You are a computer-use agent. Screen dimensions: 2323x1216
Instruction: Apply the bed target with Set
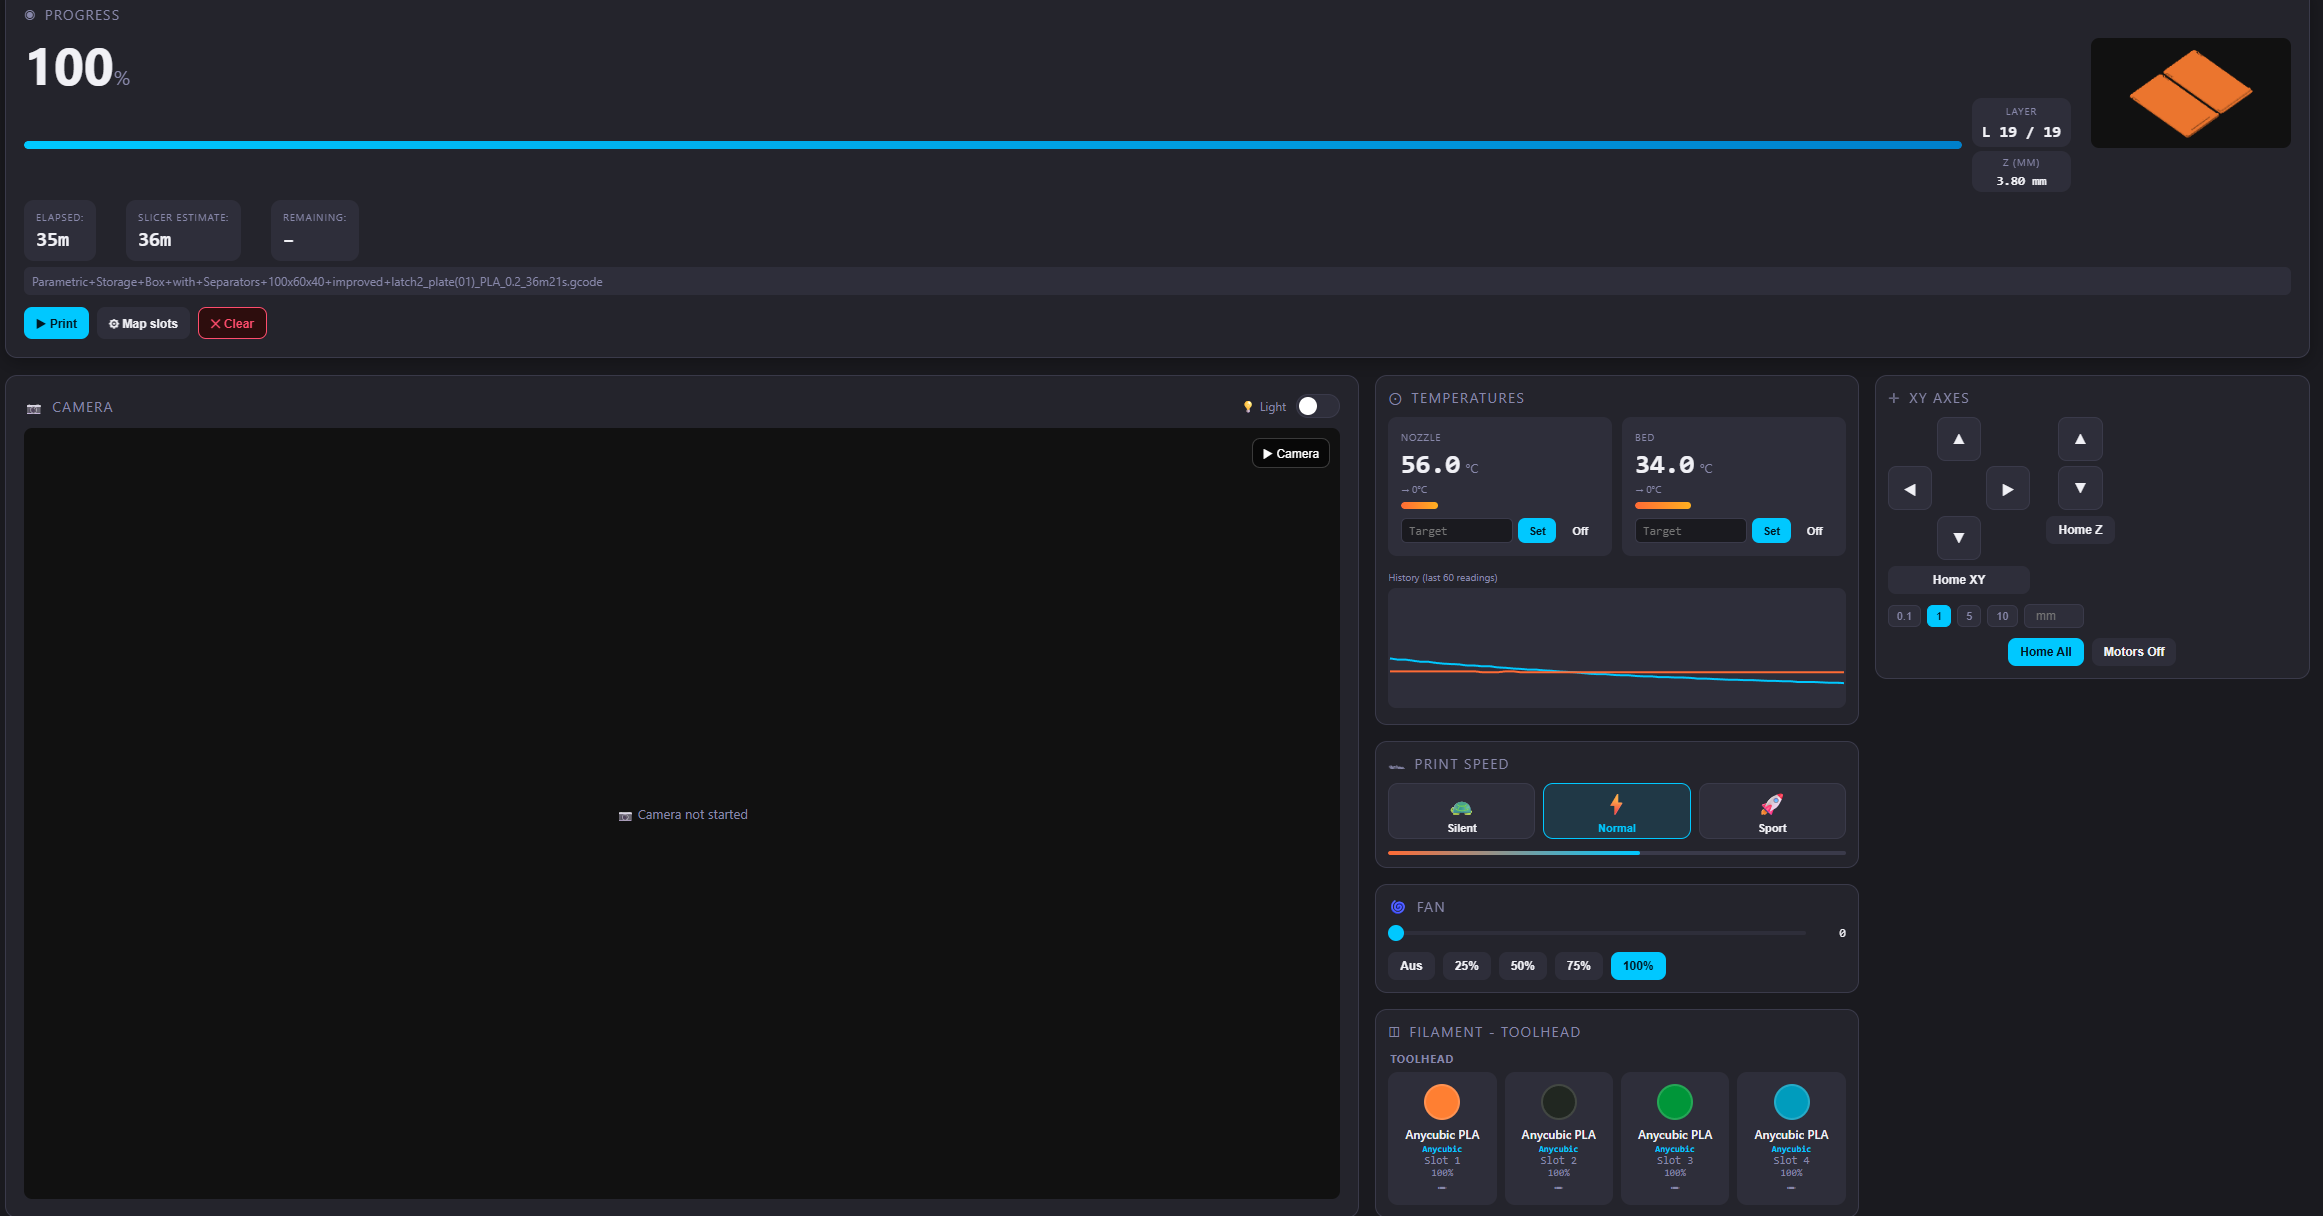point(1771,531)
